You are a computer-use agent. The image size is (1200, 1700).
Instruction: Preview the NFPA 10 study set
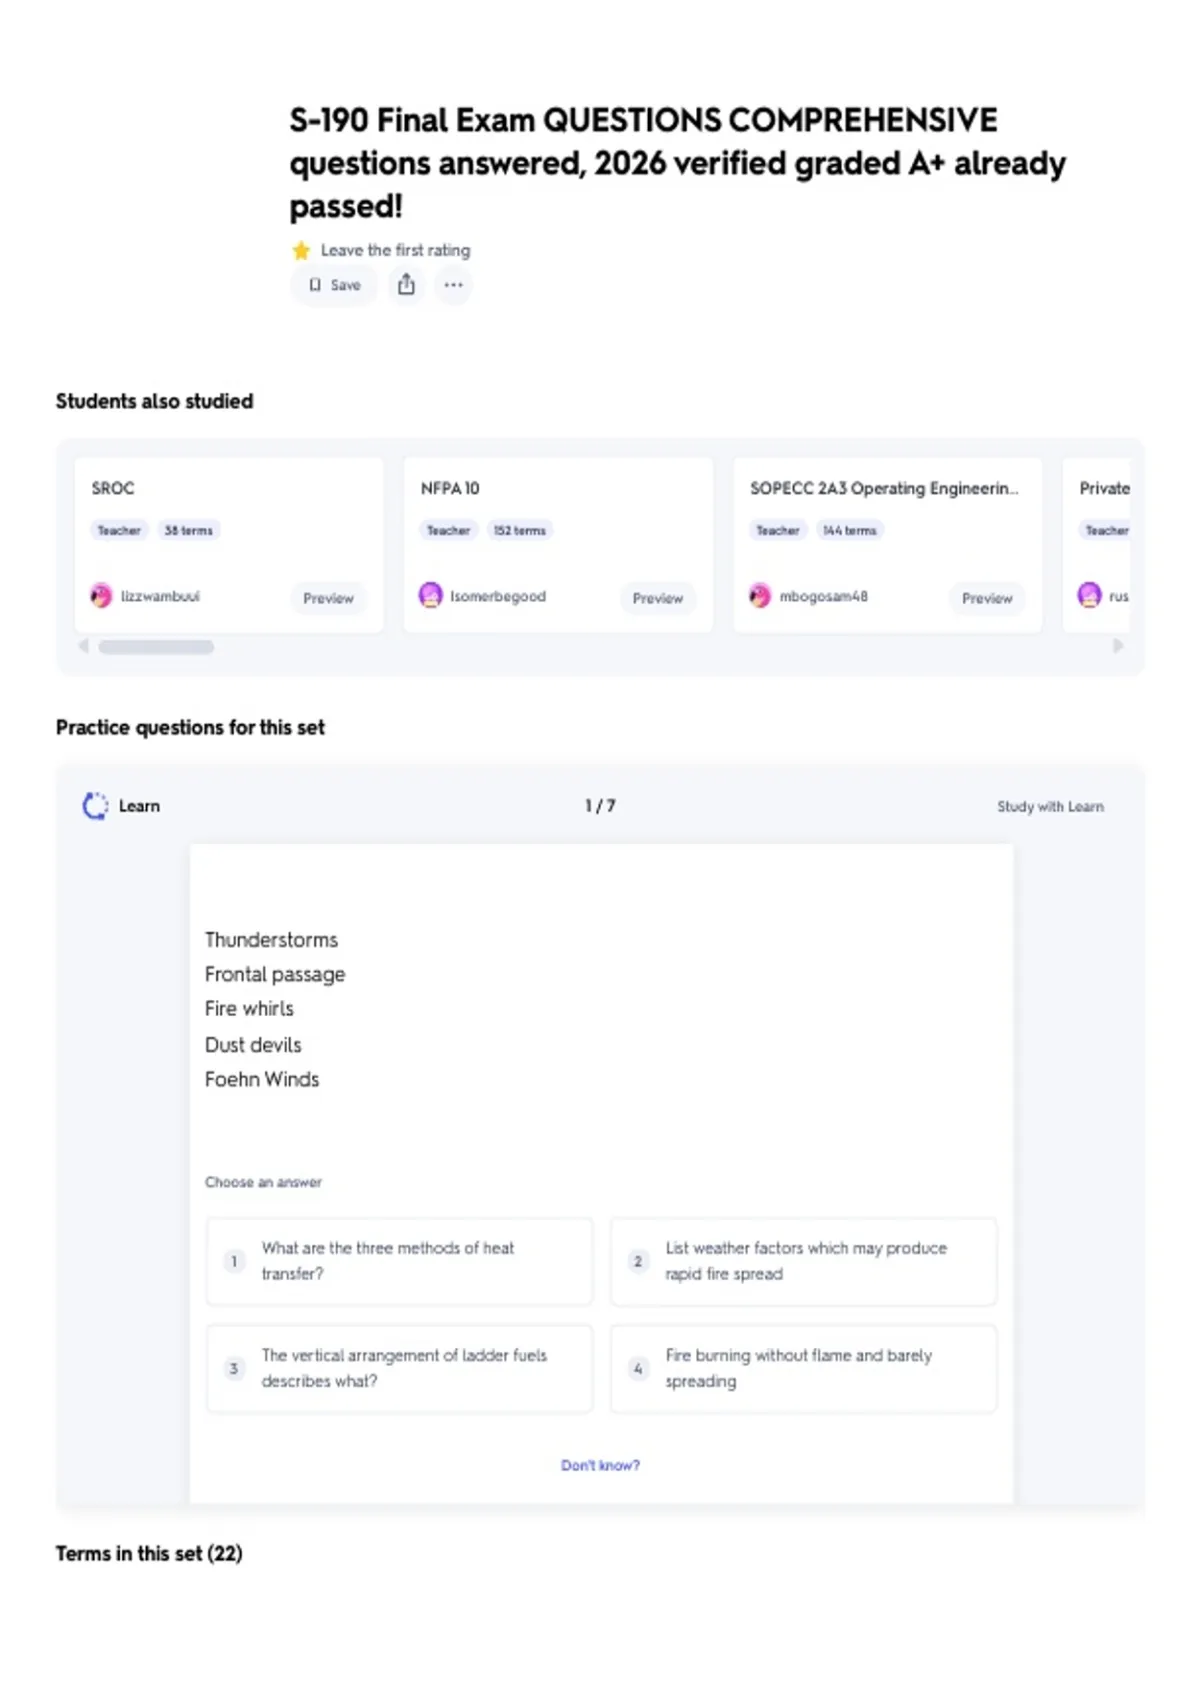point(657,598)
